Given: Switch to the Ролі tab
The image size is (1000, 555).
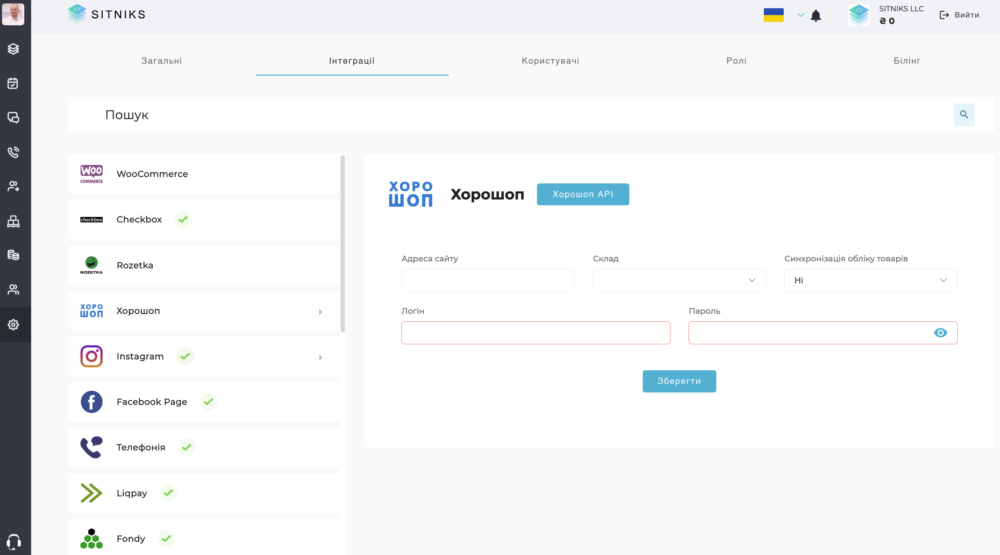Looking at the screenshot, I should [736, 61].
